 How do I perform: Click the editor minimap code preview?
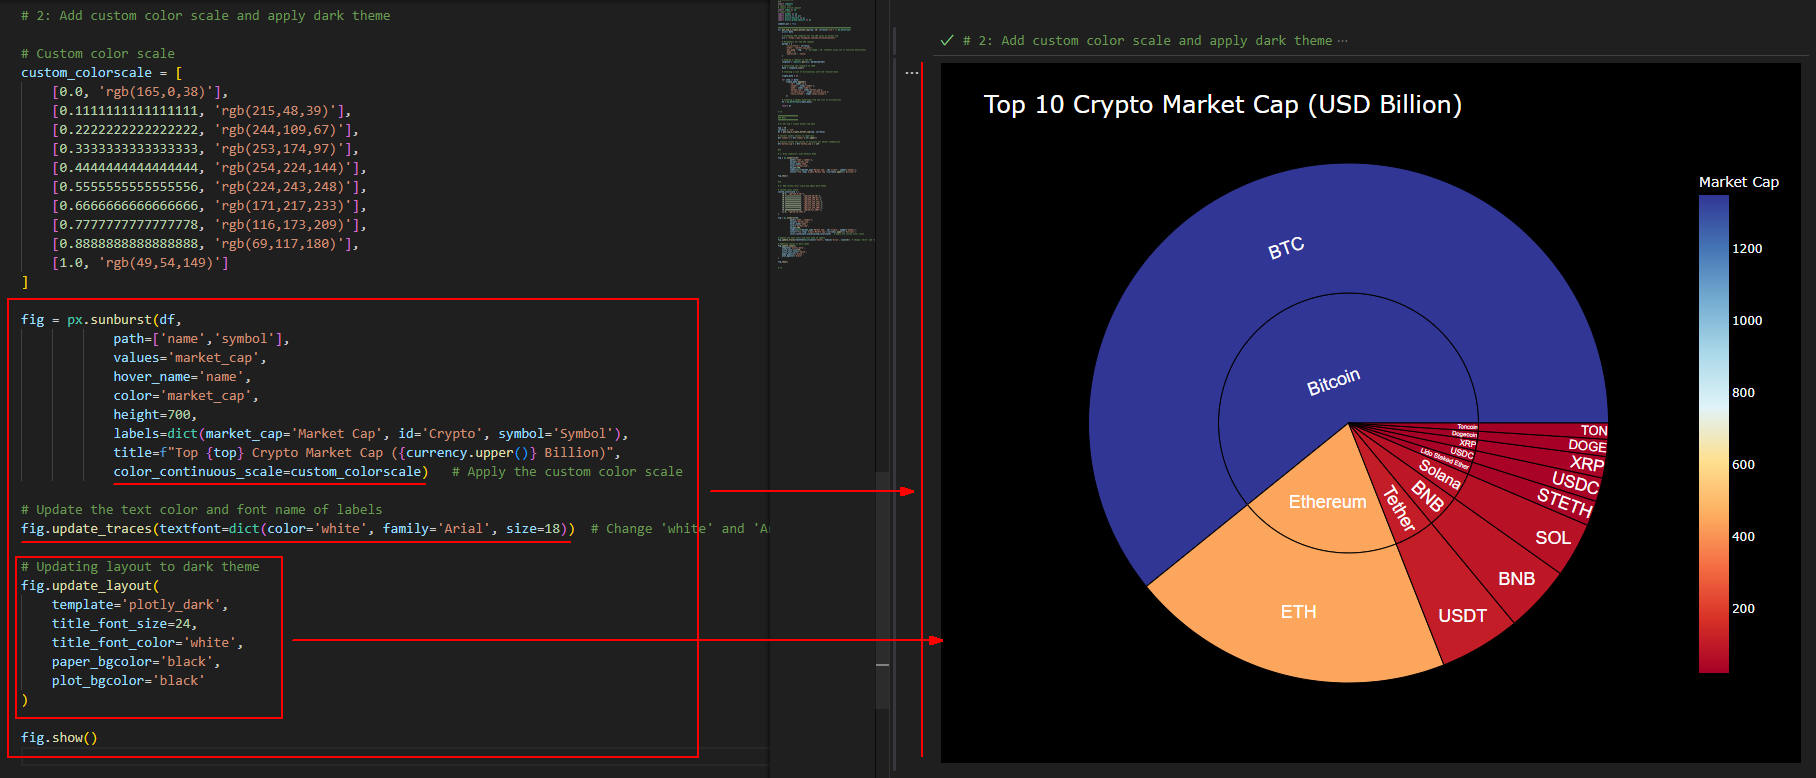(823, 135)
